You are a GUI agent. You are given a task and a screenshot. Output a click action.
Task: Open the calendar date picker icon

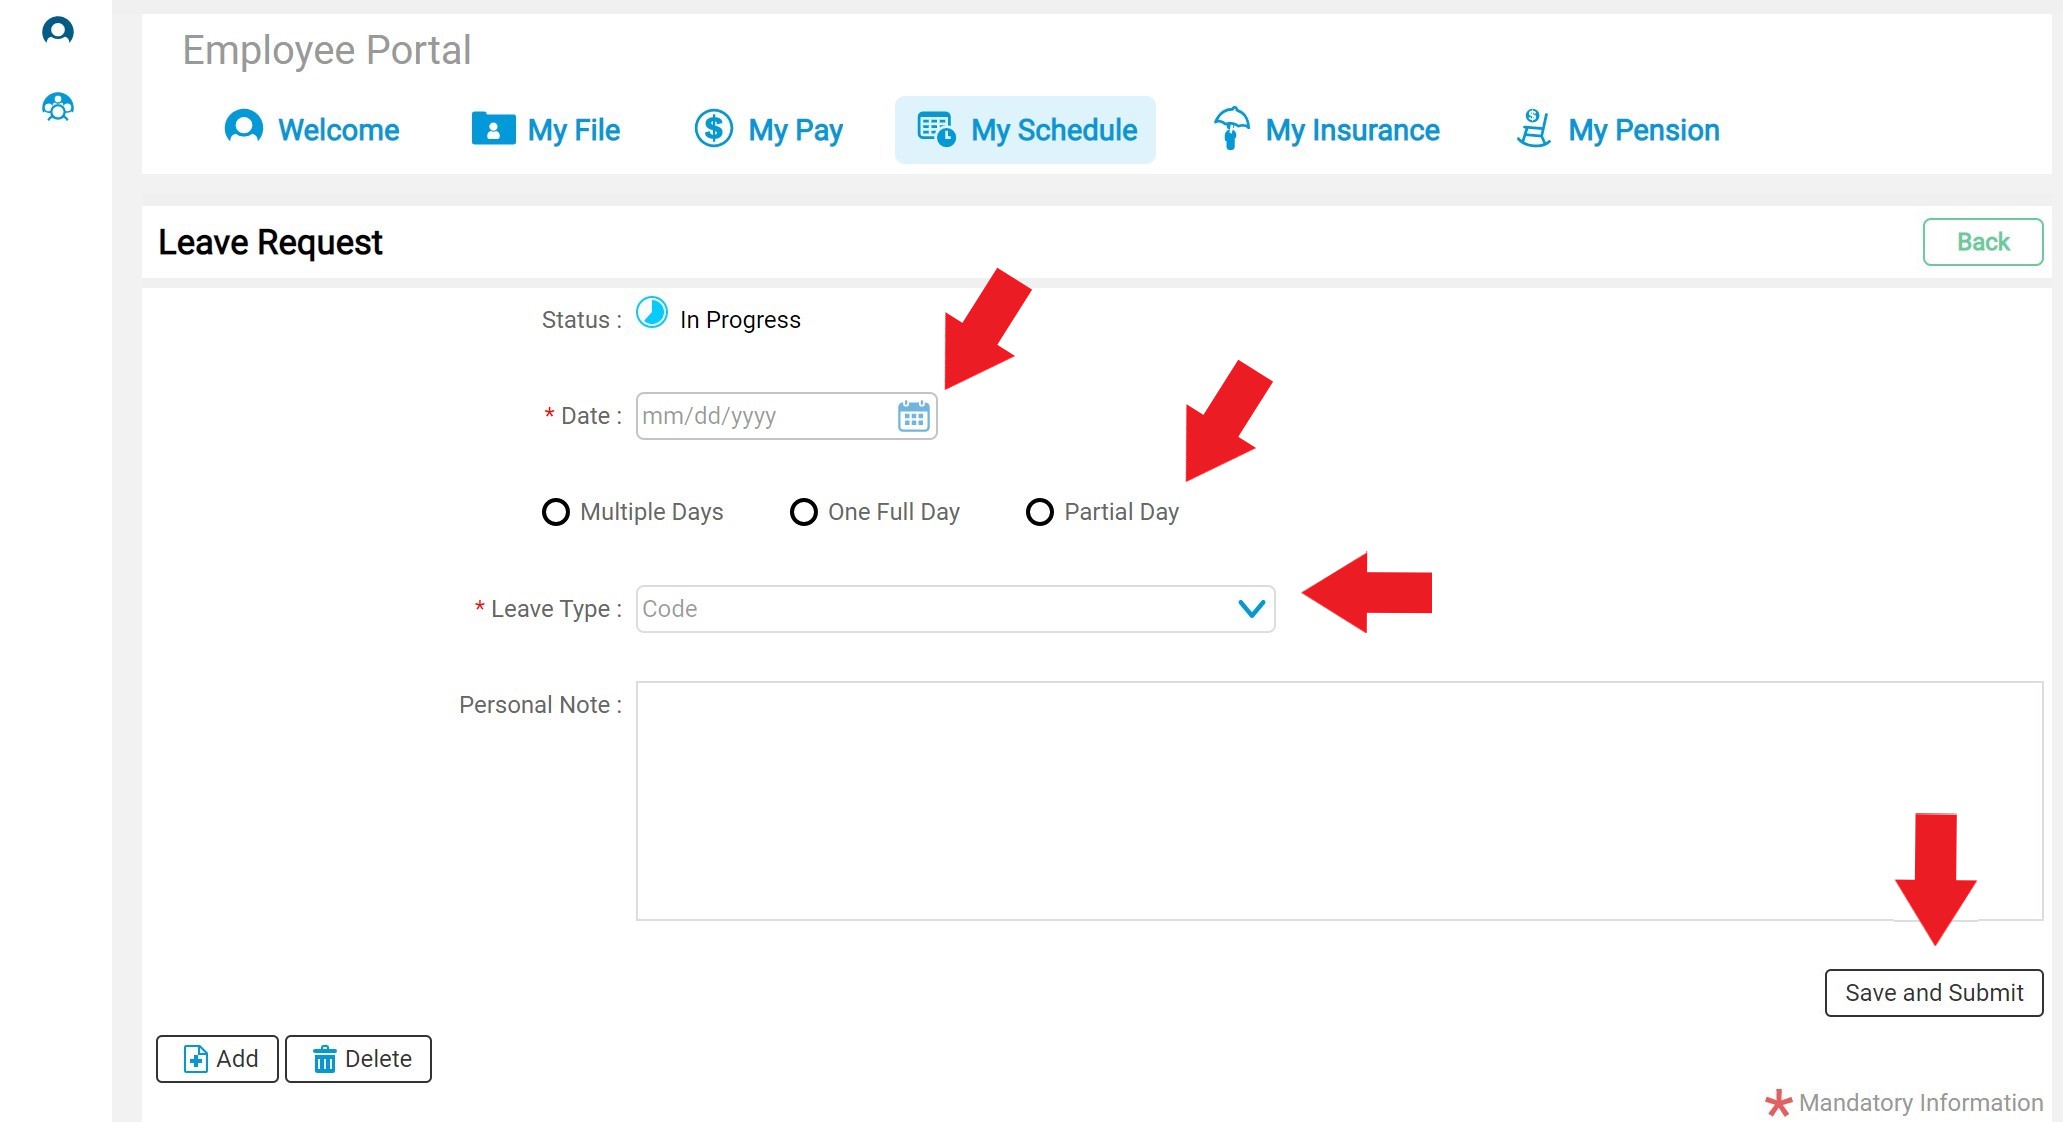(x=913, y=416)
